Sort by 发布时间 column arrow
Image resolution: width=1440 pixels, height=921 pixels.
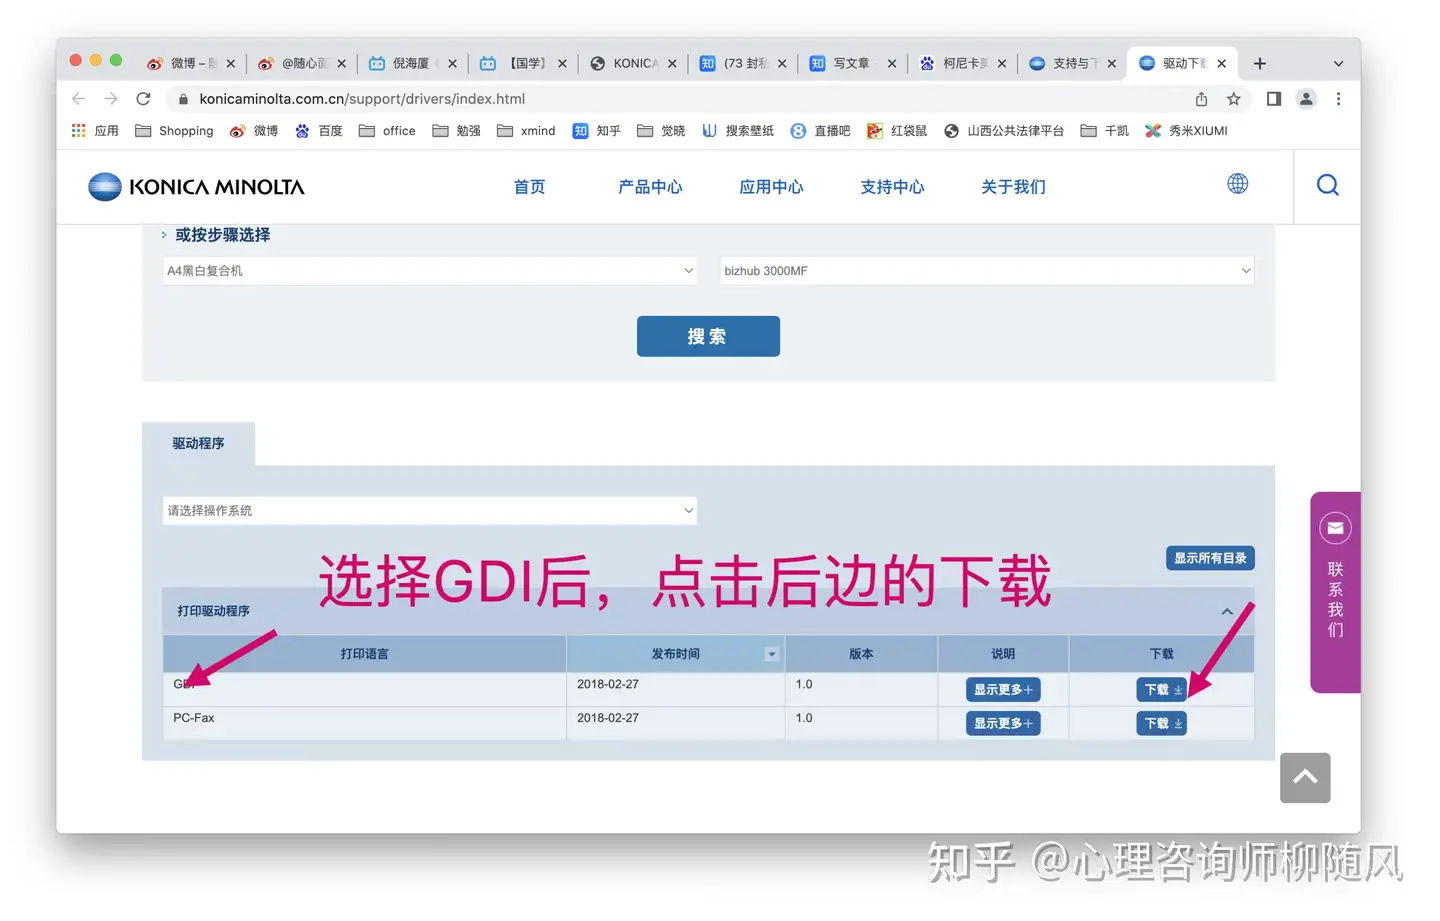pyautogui.click(x=771, y=654)
